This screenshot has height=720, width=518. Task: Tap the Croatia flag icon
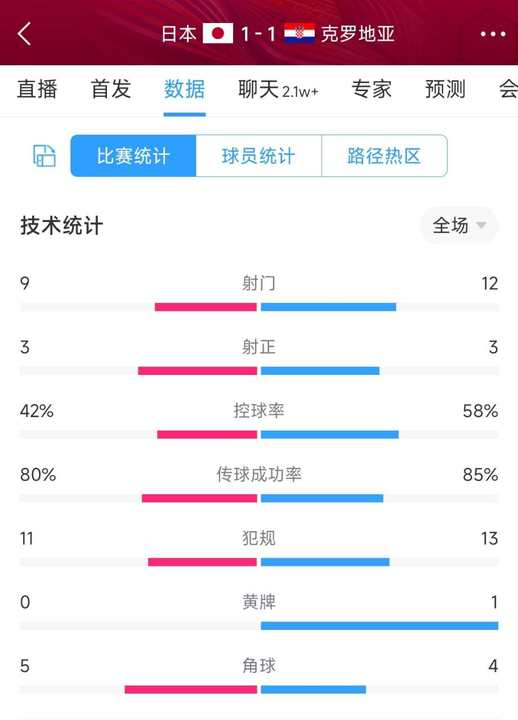(299, 34)
